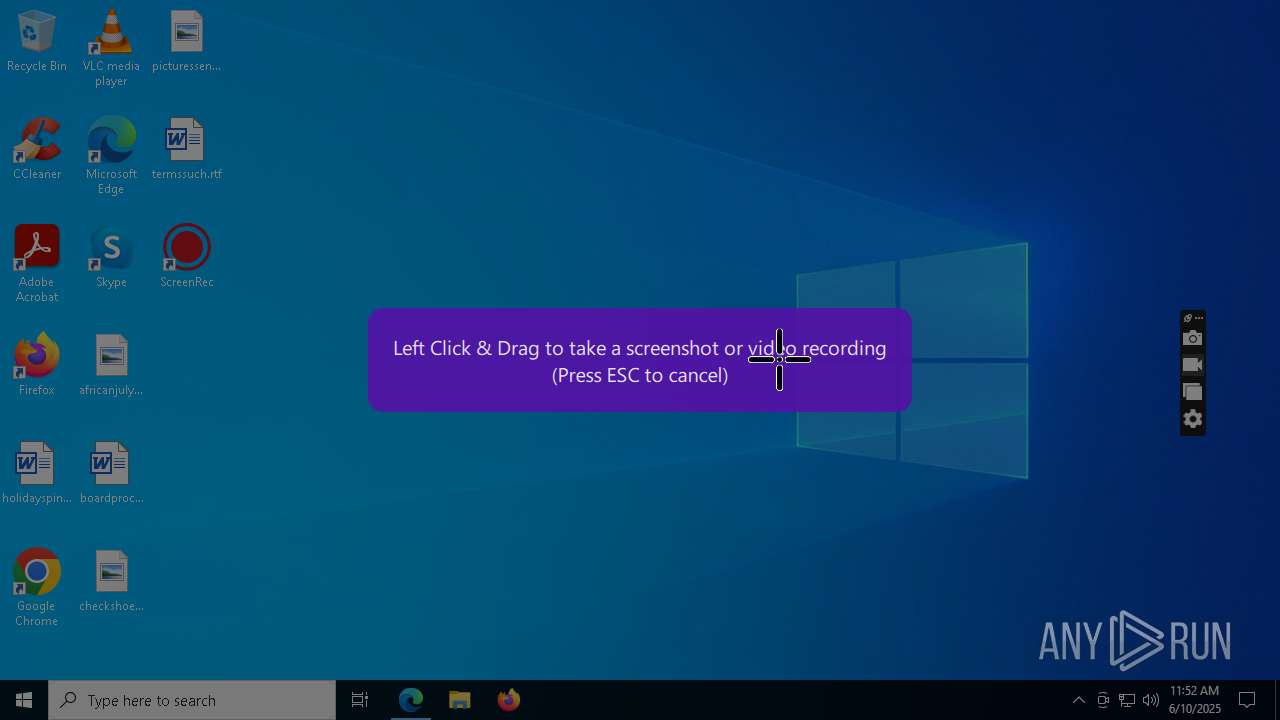Select the picturessen image file icon

coord(186,42)
